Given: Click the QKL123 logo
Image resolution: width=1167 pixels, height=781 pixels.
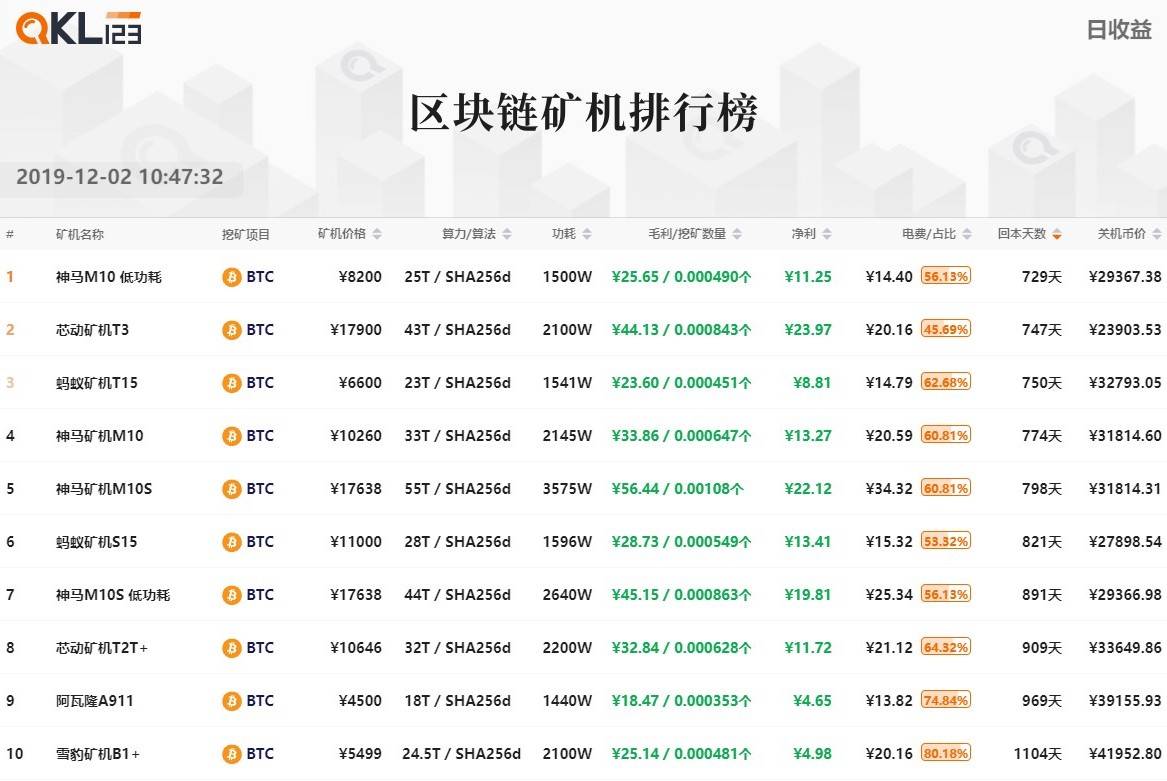Looking at the screenshot, I should (x=79, y=28).
